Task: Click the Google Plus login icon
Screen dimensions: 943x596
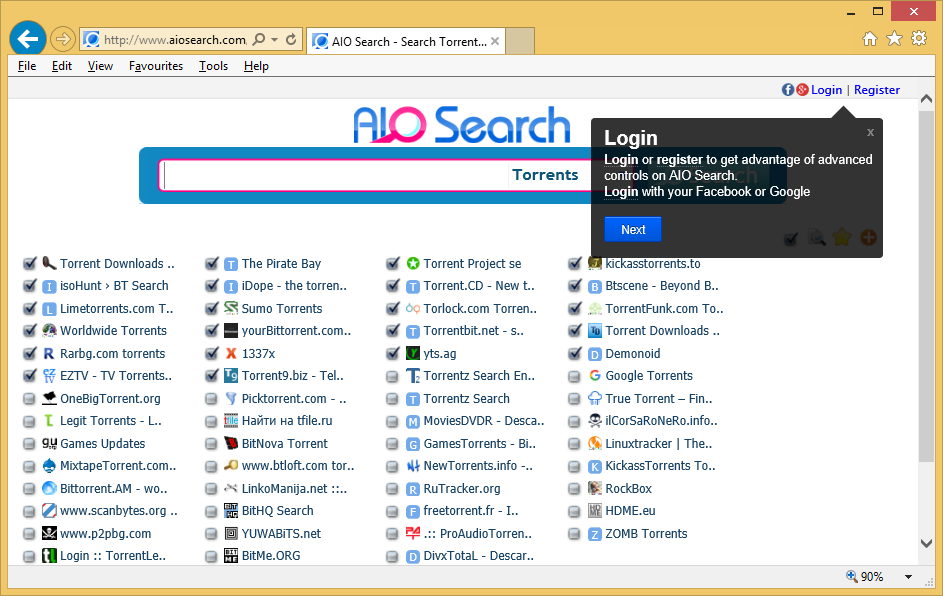Action: [801, 90]
